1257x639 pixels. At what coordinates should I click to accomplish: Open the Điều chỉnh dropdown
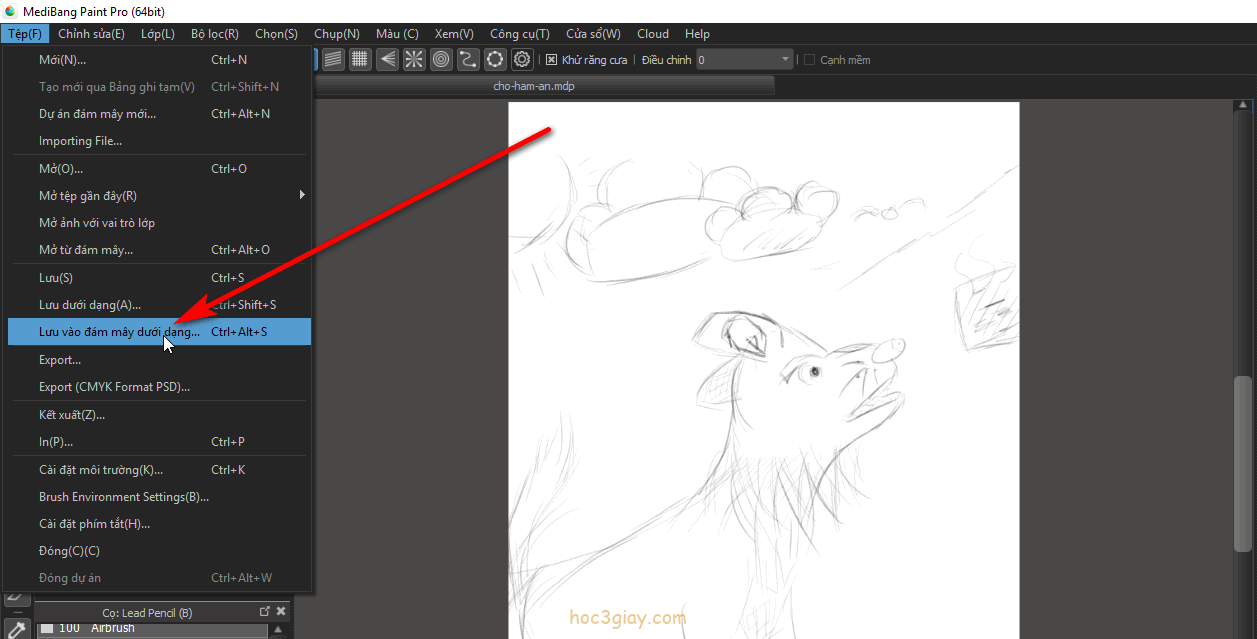[x=785, y=60]
